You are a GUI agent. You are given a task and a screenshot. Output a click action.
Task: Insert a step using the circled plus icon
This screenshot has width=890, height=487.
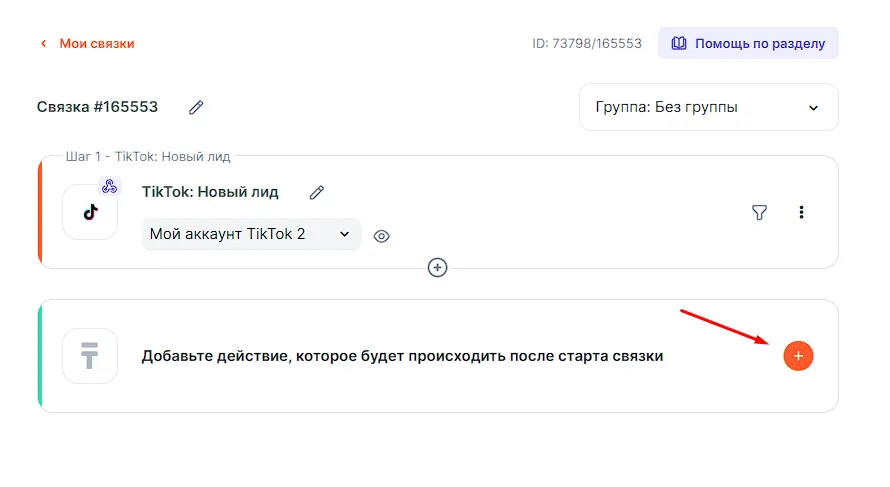437,267
